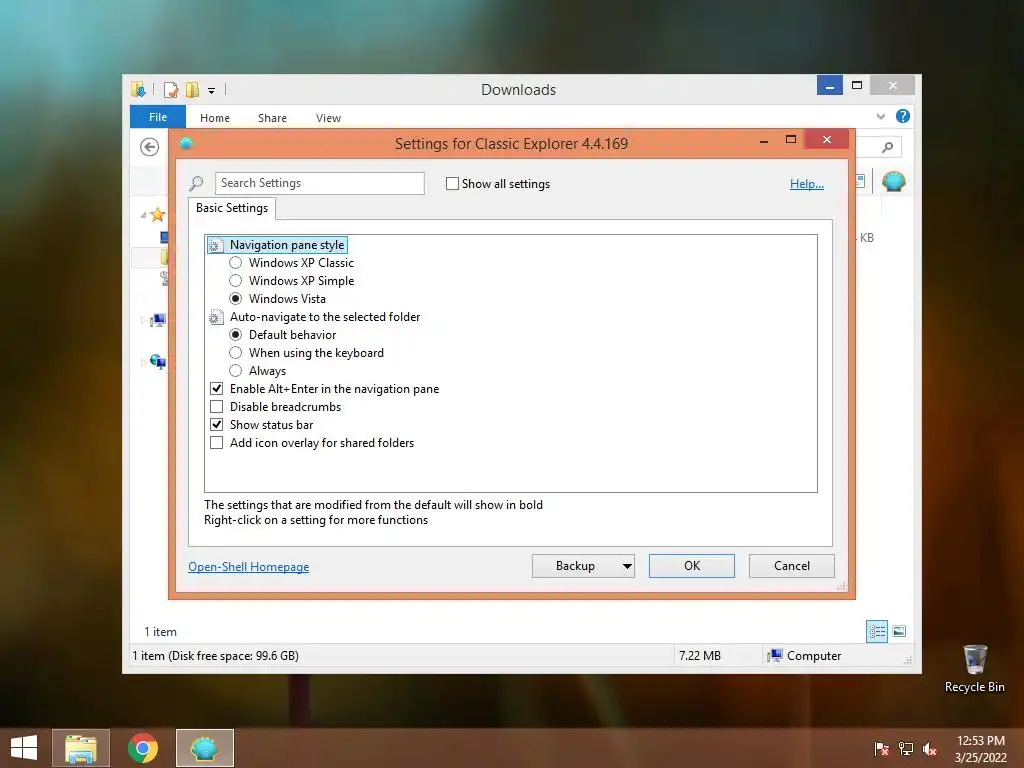This screenshot has width=1024, height=768.
Task: Enable Add icon overlay for shared folders
Action: [217, 443]
